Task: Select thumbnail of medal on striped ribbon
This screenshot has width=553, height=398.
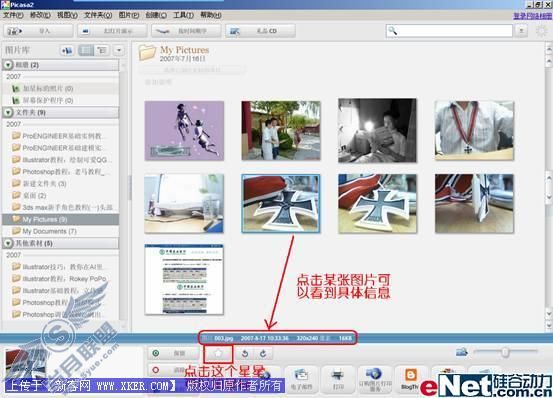Action: click(x=474, y=130)
